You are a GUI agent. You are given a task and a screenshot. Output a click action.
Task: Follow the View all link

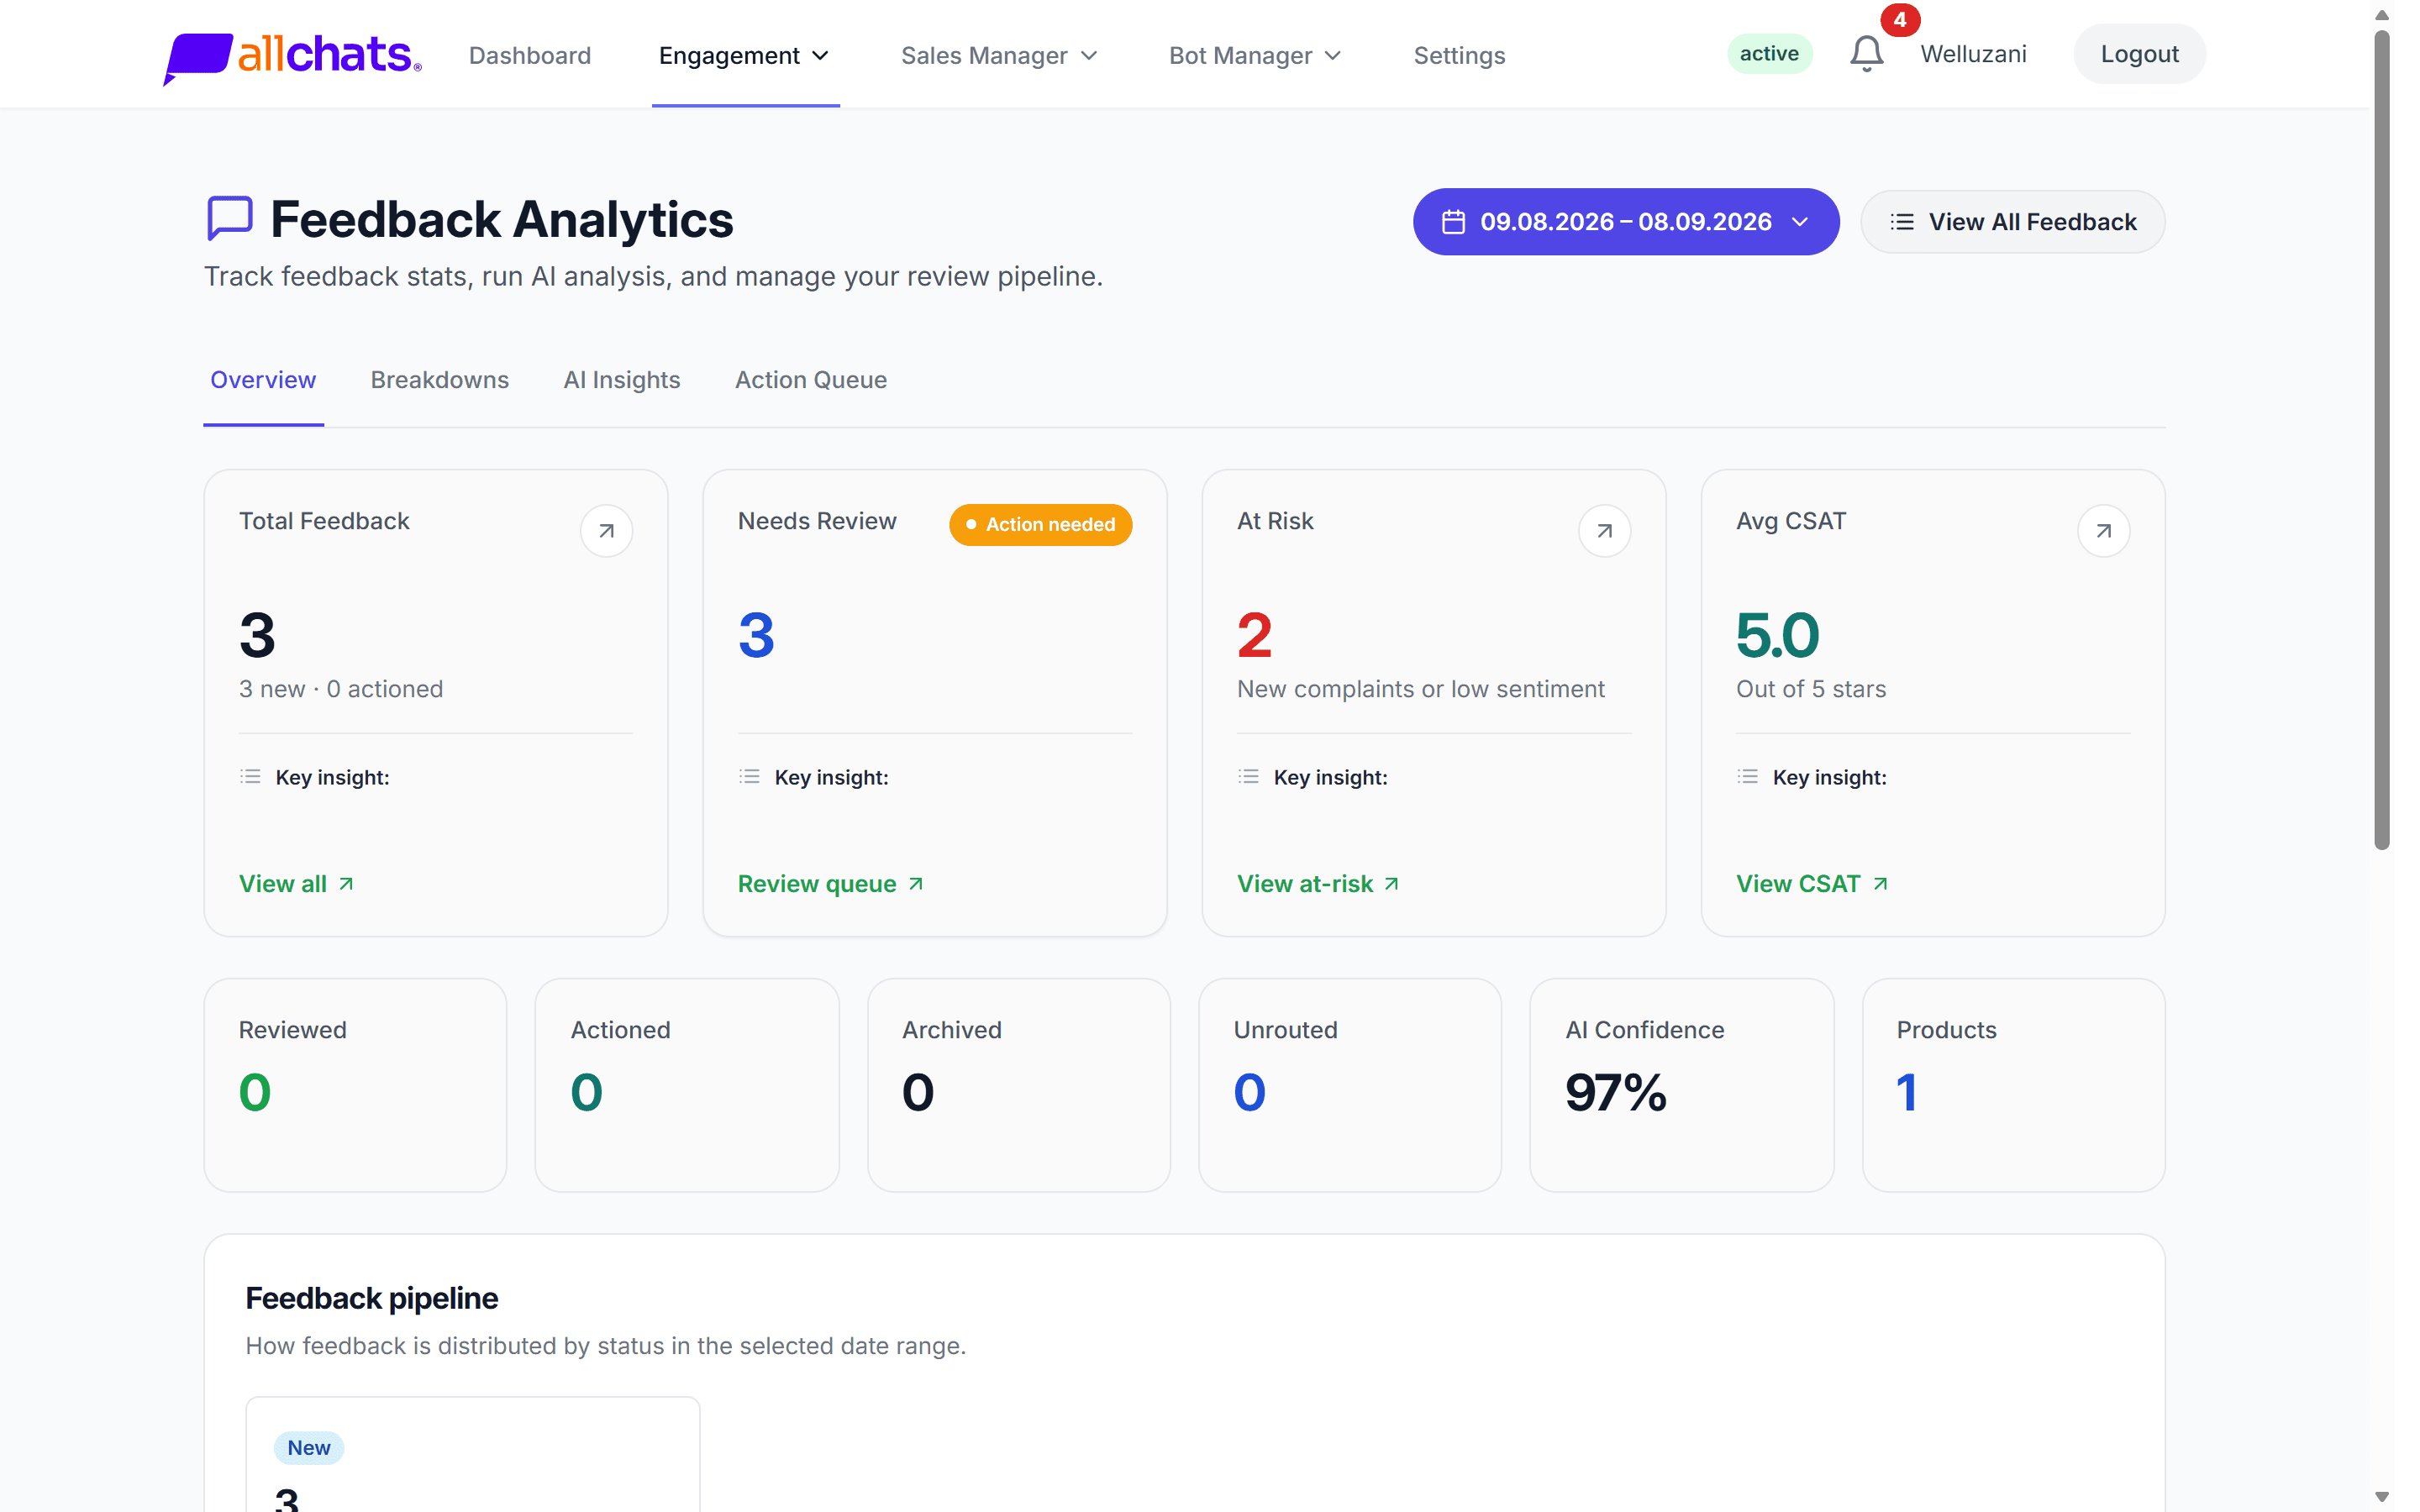tap(296, 884)
